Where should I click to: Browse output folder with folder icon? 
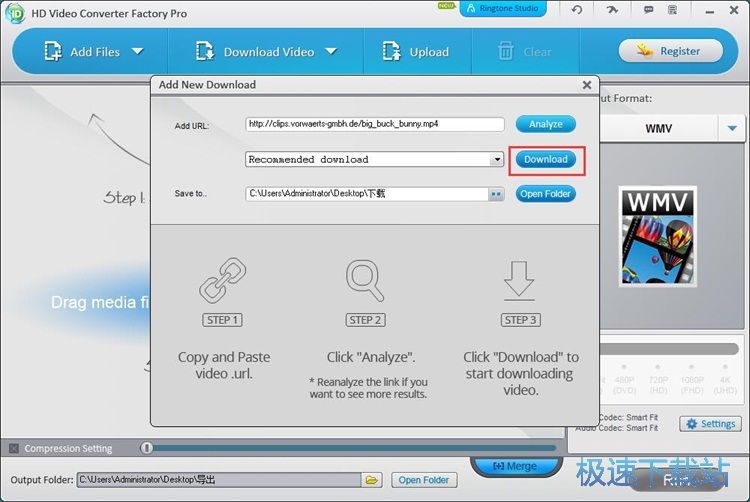pyautogui.click(x=372, y=480)
